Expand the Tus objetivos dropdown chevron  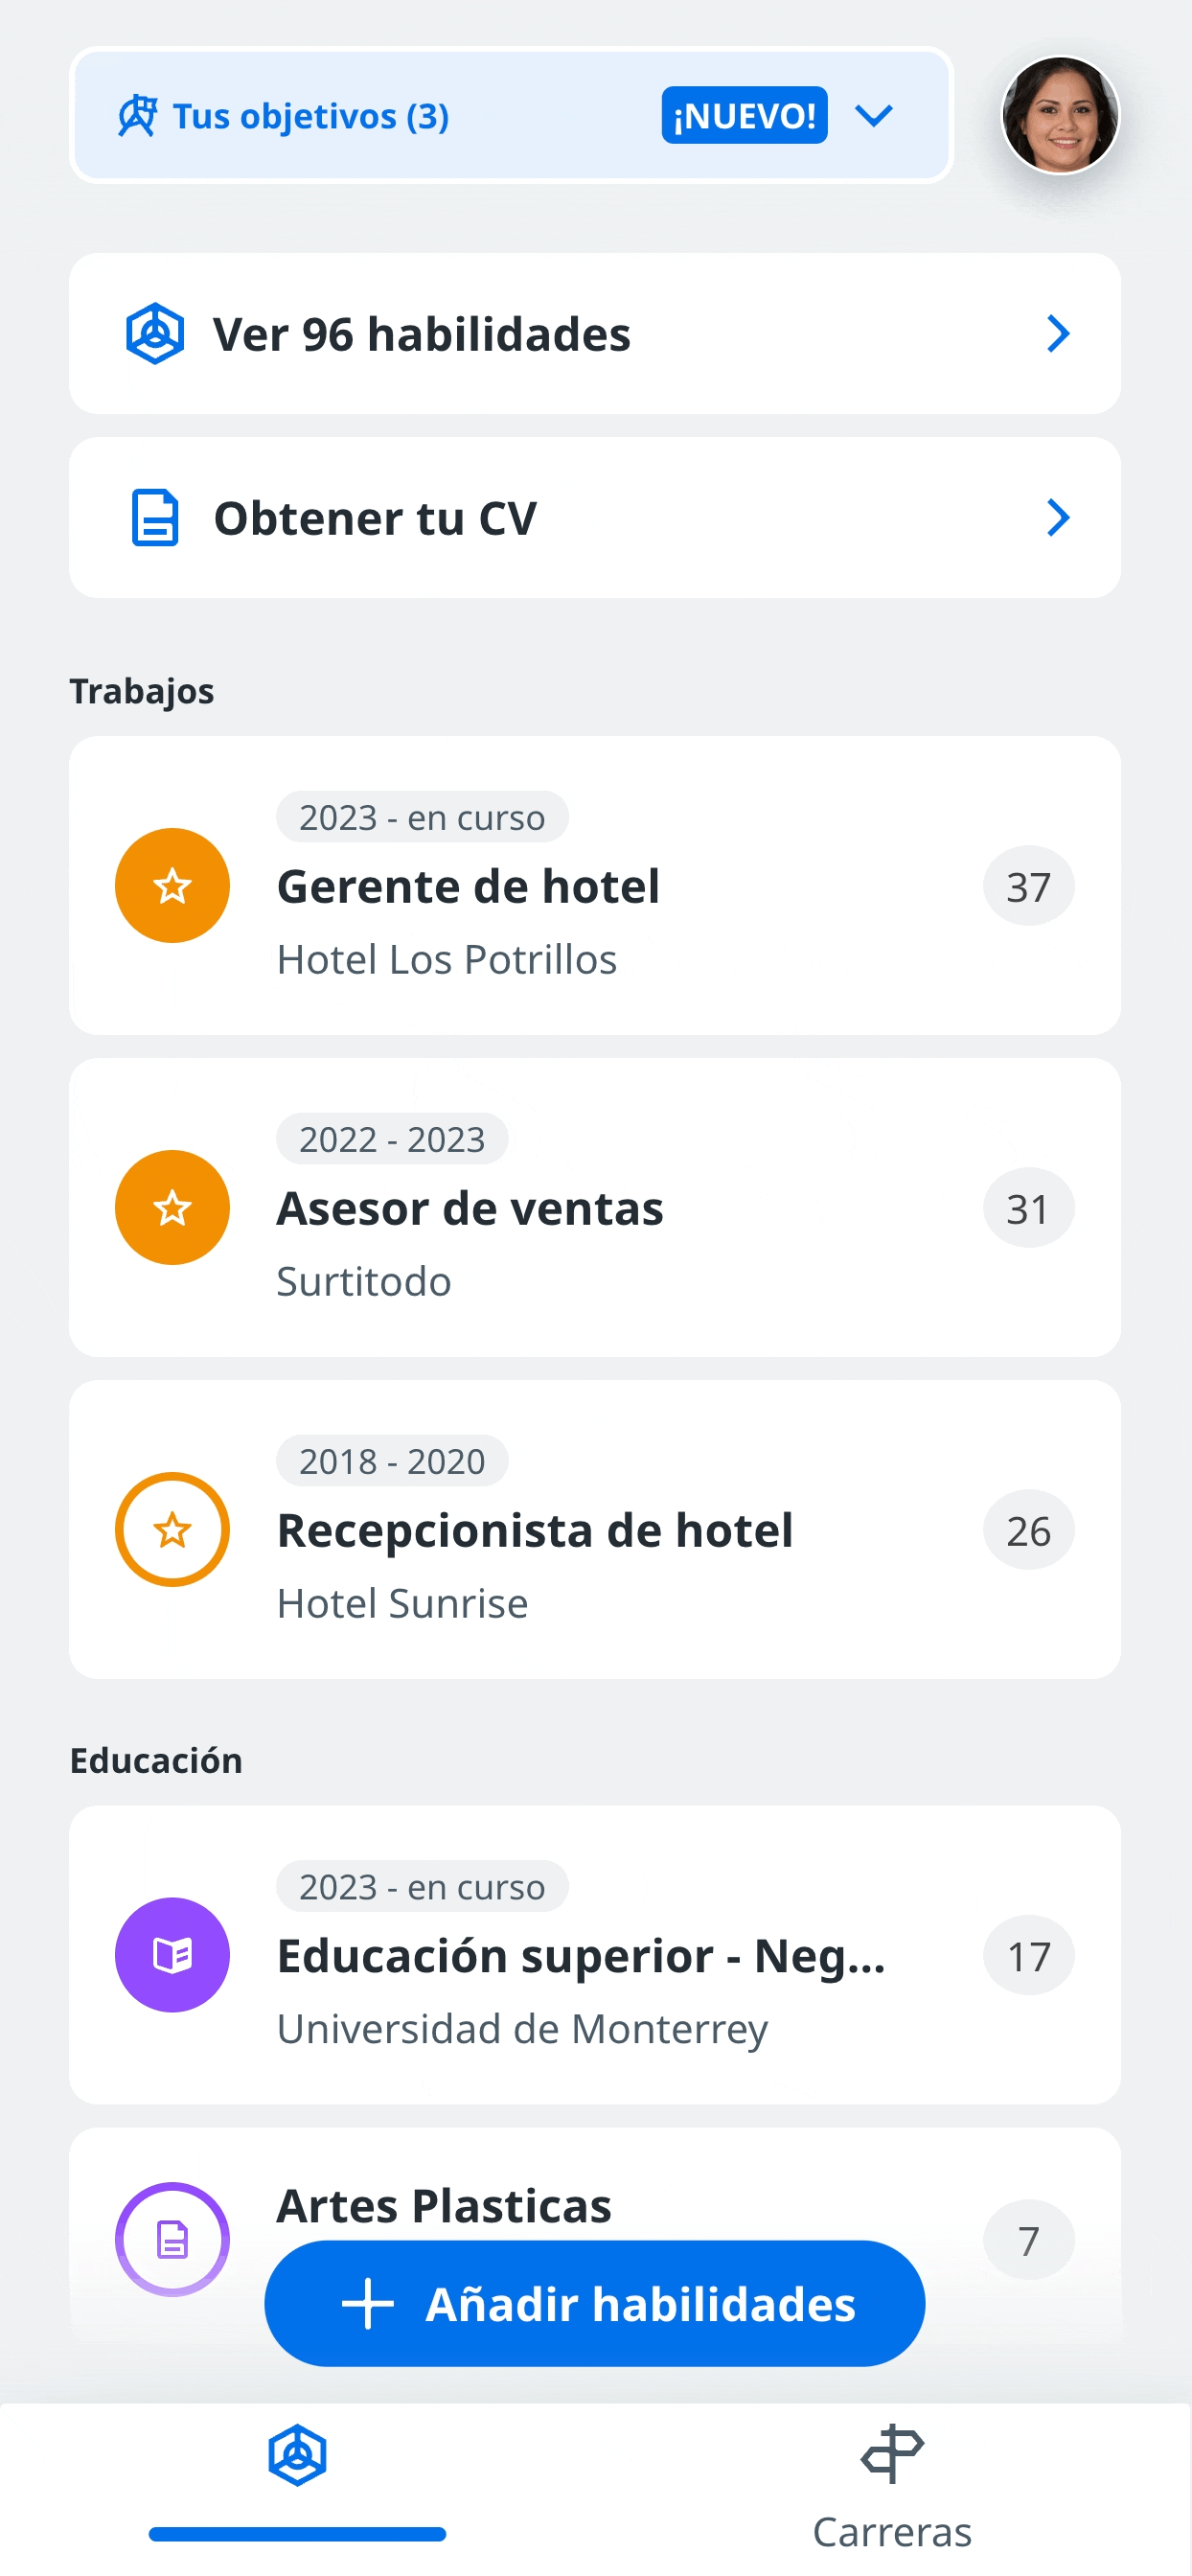(873, 116)
